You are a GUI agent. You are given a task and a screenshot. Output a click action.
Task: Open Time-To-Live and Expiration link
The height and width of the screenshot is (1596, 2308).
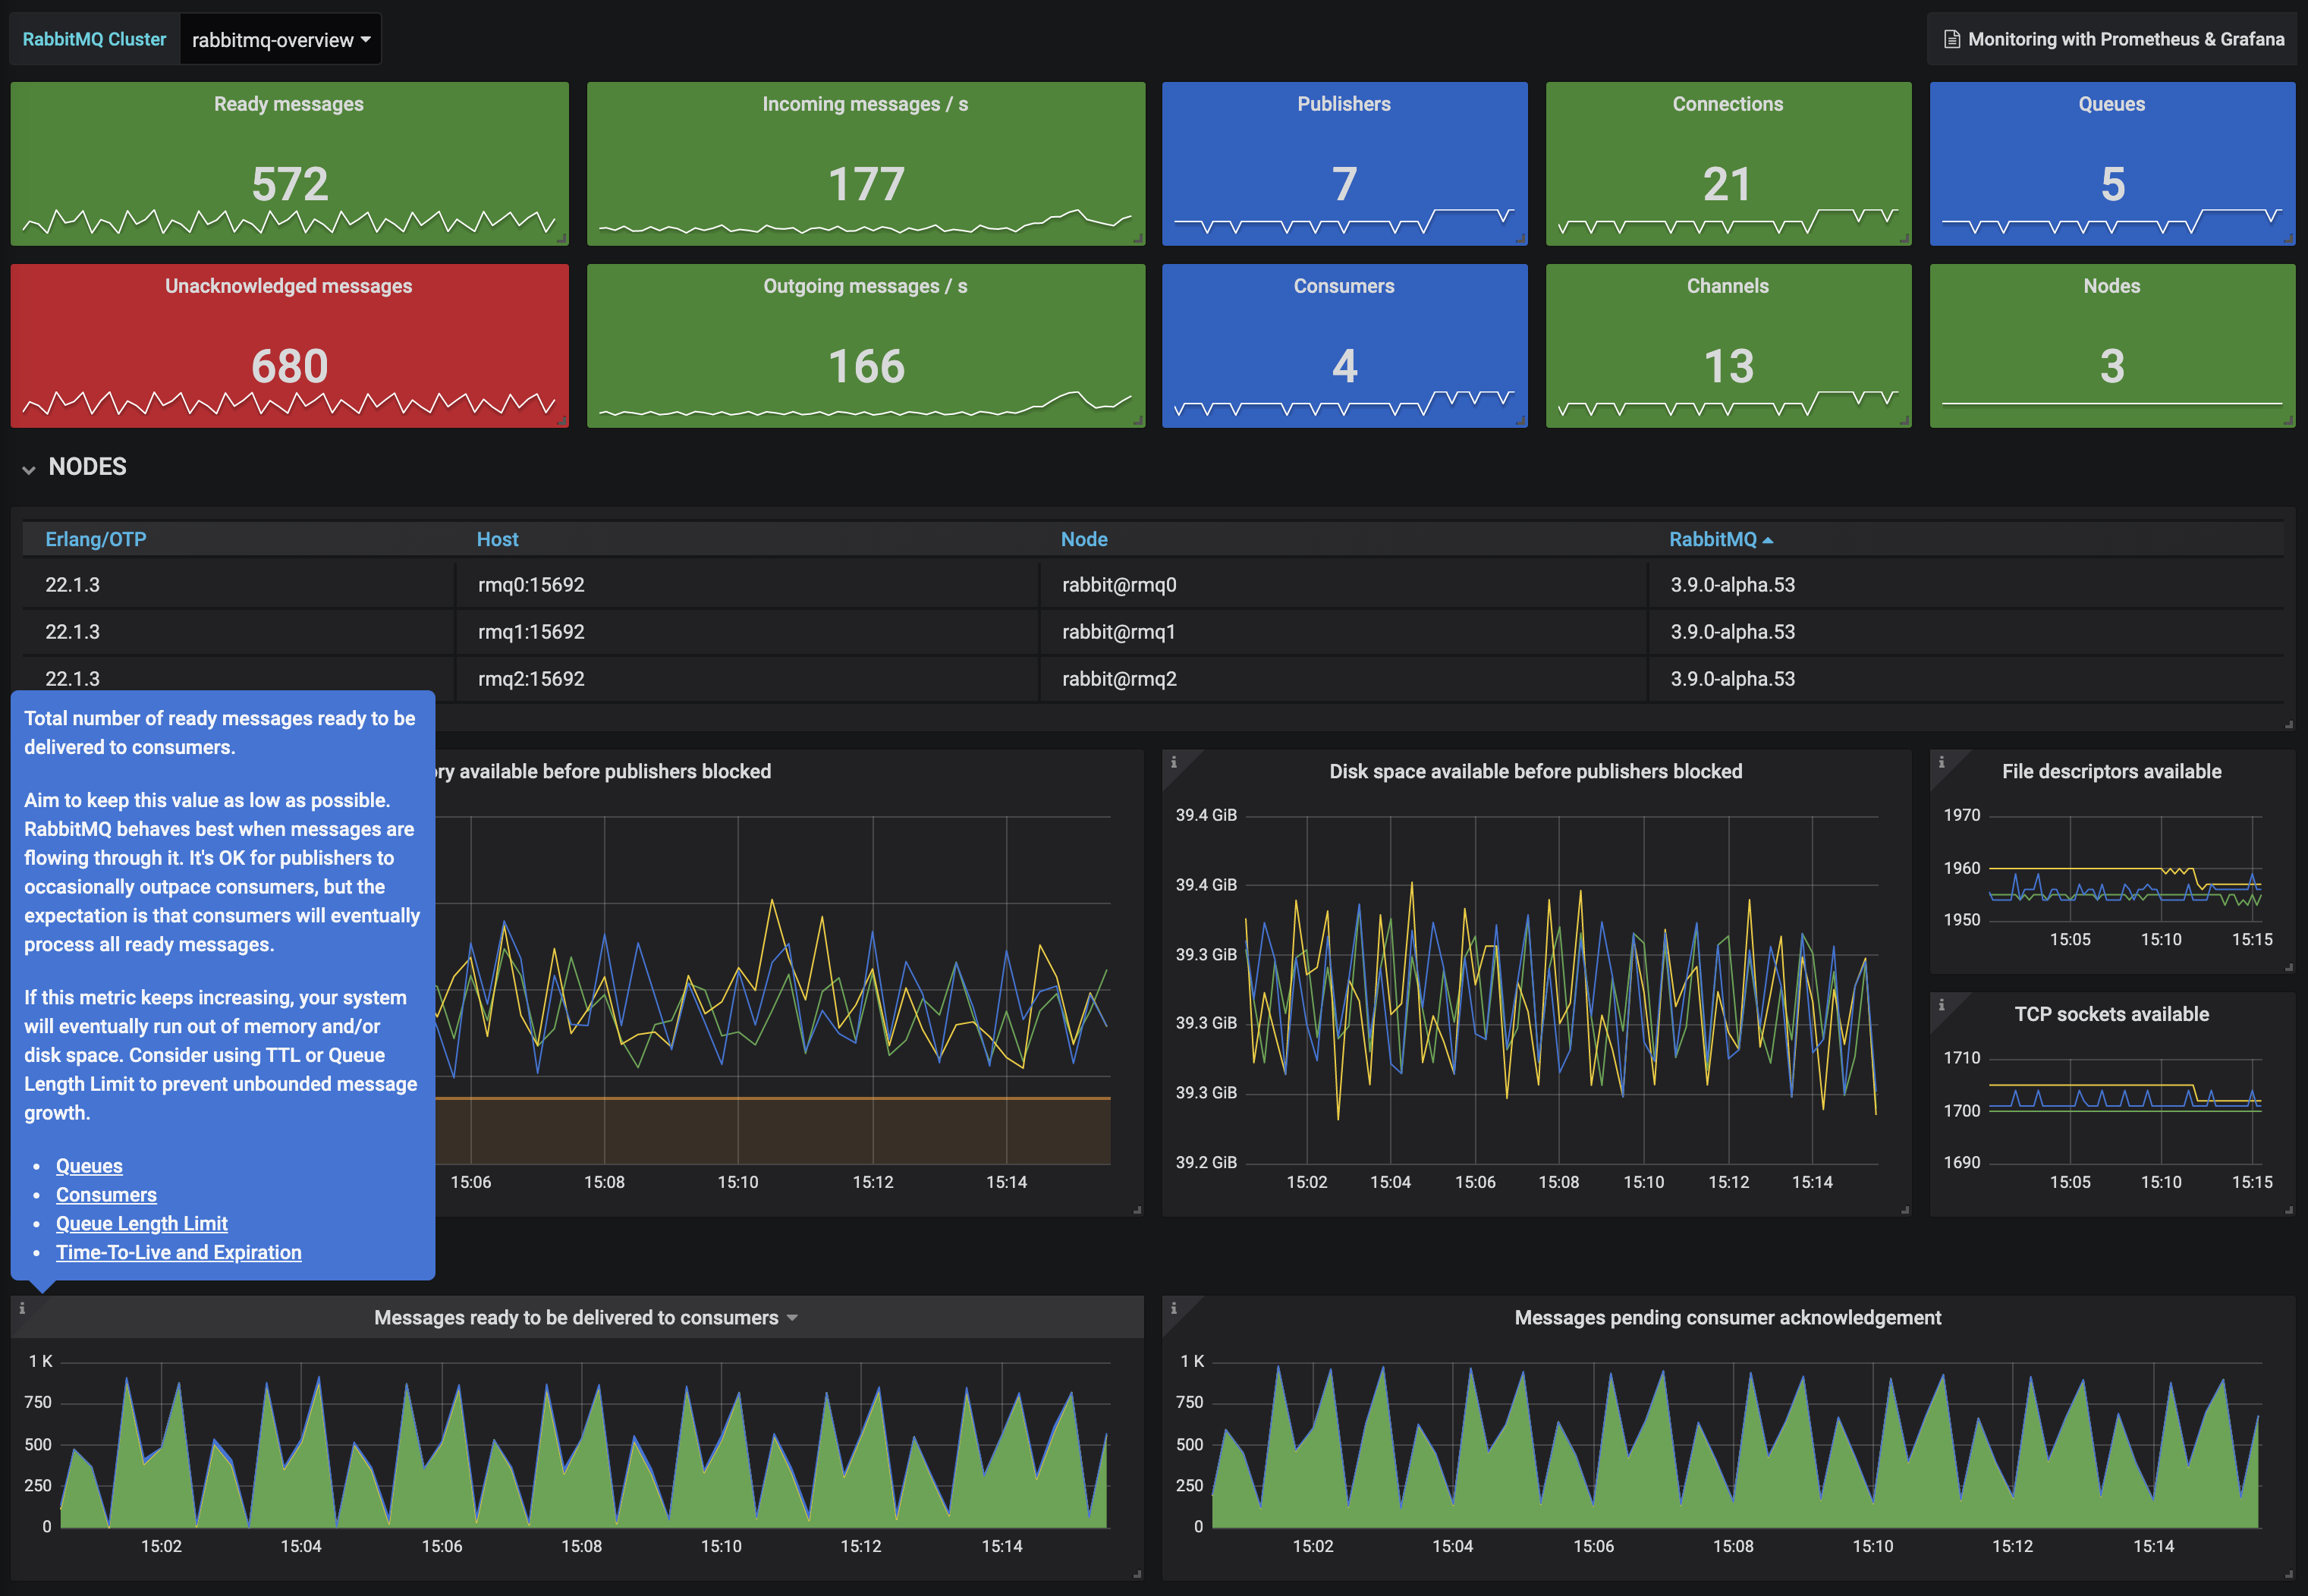coord(178,1253)
